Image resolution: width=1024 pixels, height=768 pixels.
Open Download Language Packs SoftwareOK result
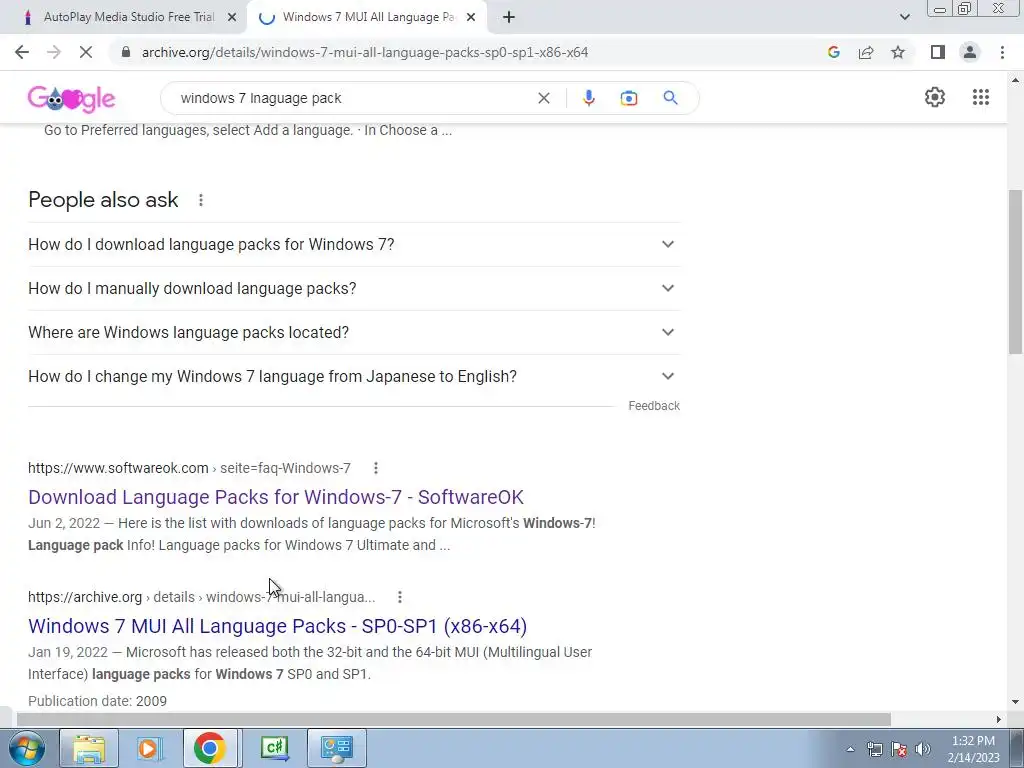click(276, 497)
